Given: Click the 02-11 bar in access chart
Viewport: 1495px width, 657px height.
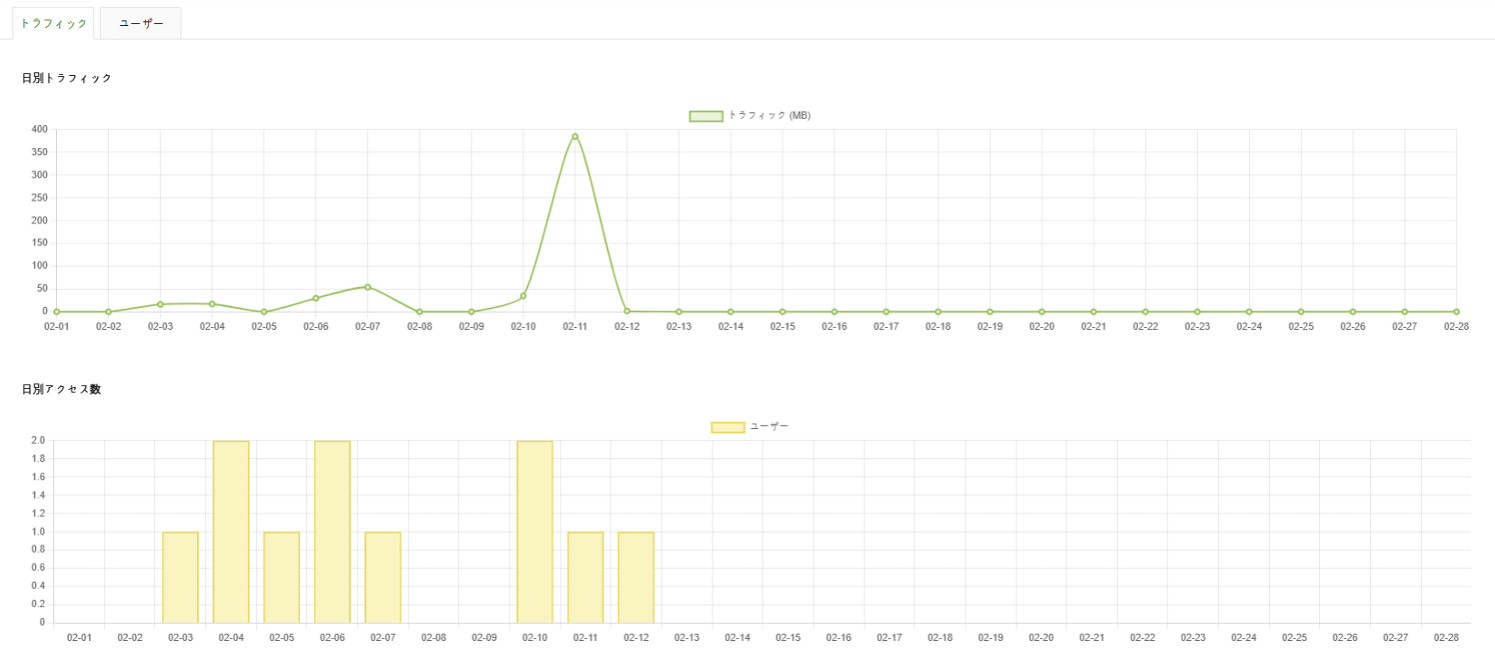Looking at the screenshot, I should (x=585, y=577).
